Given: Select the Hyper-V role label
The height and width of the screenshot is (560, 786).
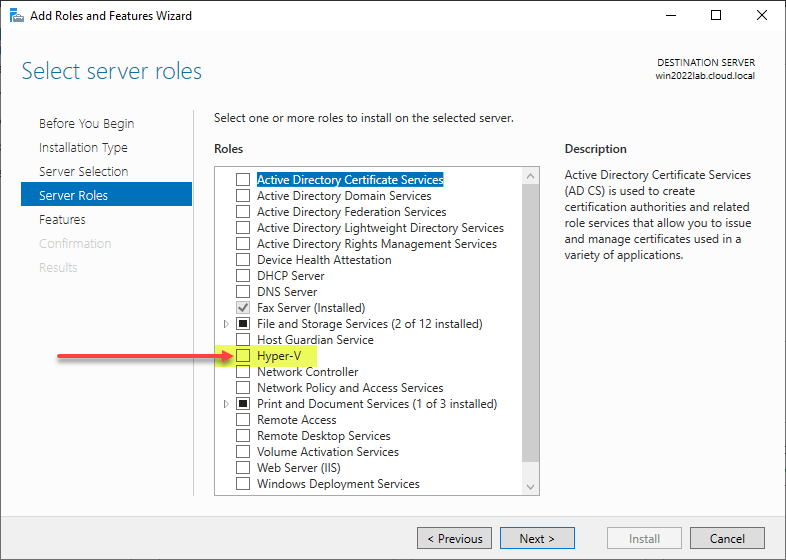Looking at the screenshot, I should (x=279, y=356).
